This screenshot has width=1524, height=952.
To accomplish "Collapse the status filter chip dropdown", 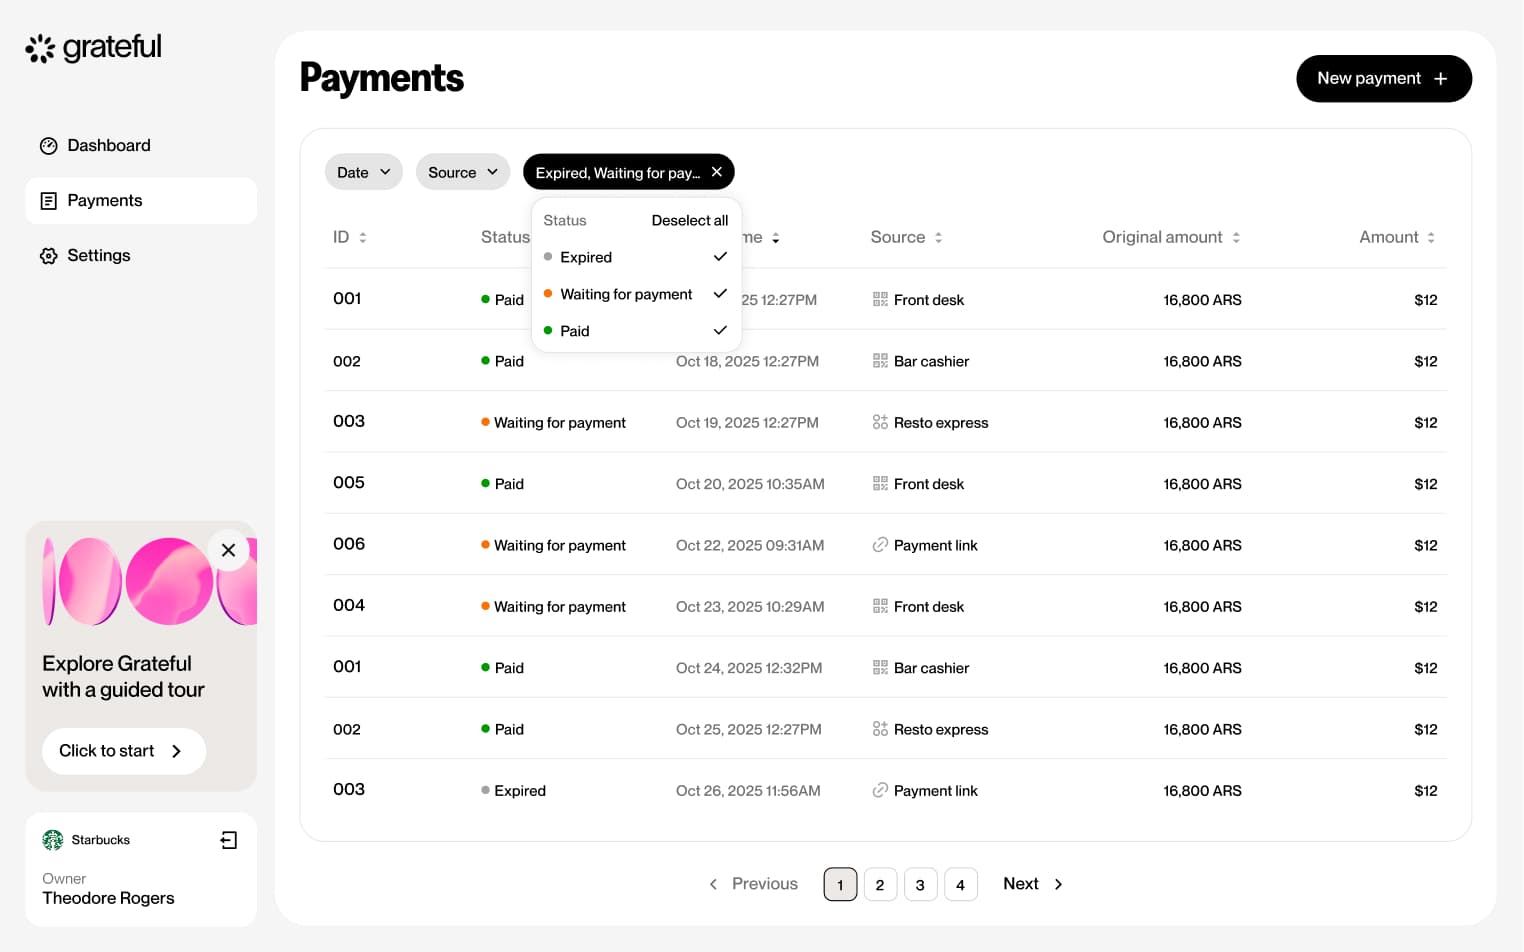I will pyautogui.click(x=616, y=172).
